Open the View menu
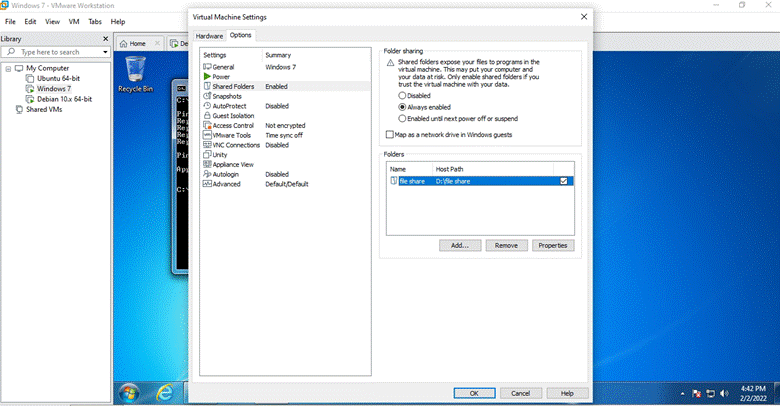The width and height of the screenshot is (780, 406). [x=52, y=21]
